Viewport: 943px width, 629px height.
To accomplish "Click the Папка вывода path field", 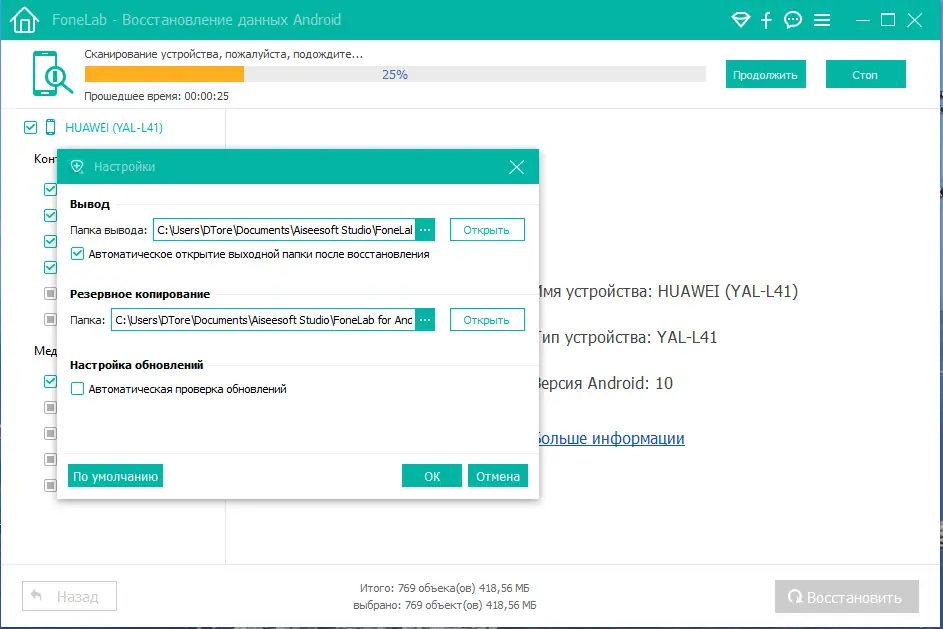I will click(284, 230).
